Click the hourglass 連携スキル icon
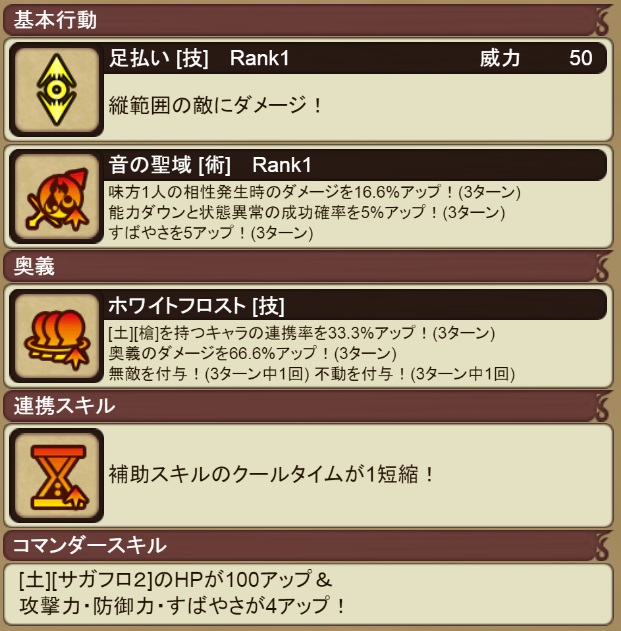Image resolution: width=621 pixels, height=631 pixels. (x=56, y=476)
